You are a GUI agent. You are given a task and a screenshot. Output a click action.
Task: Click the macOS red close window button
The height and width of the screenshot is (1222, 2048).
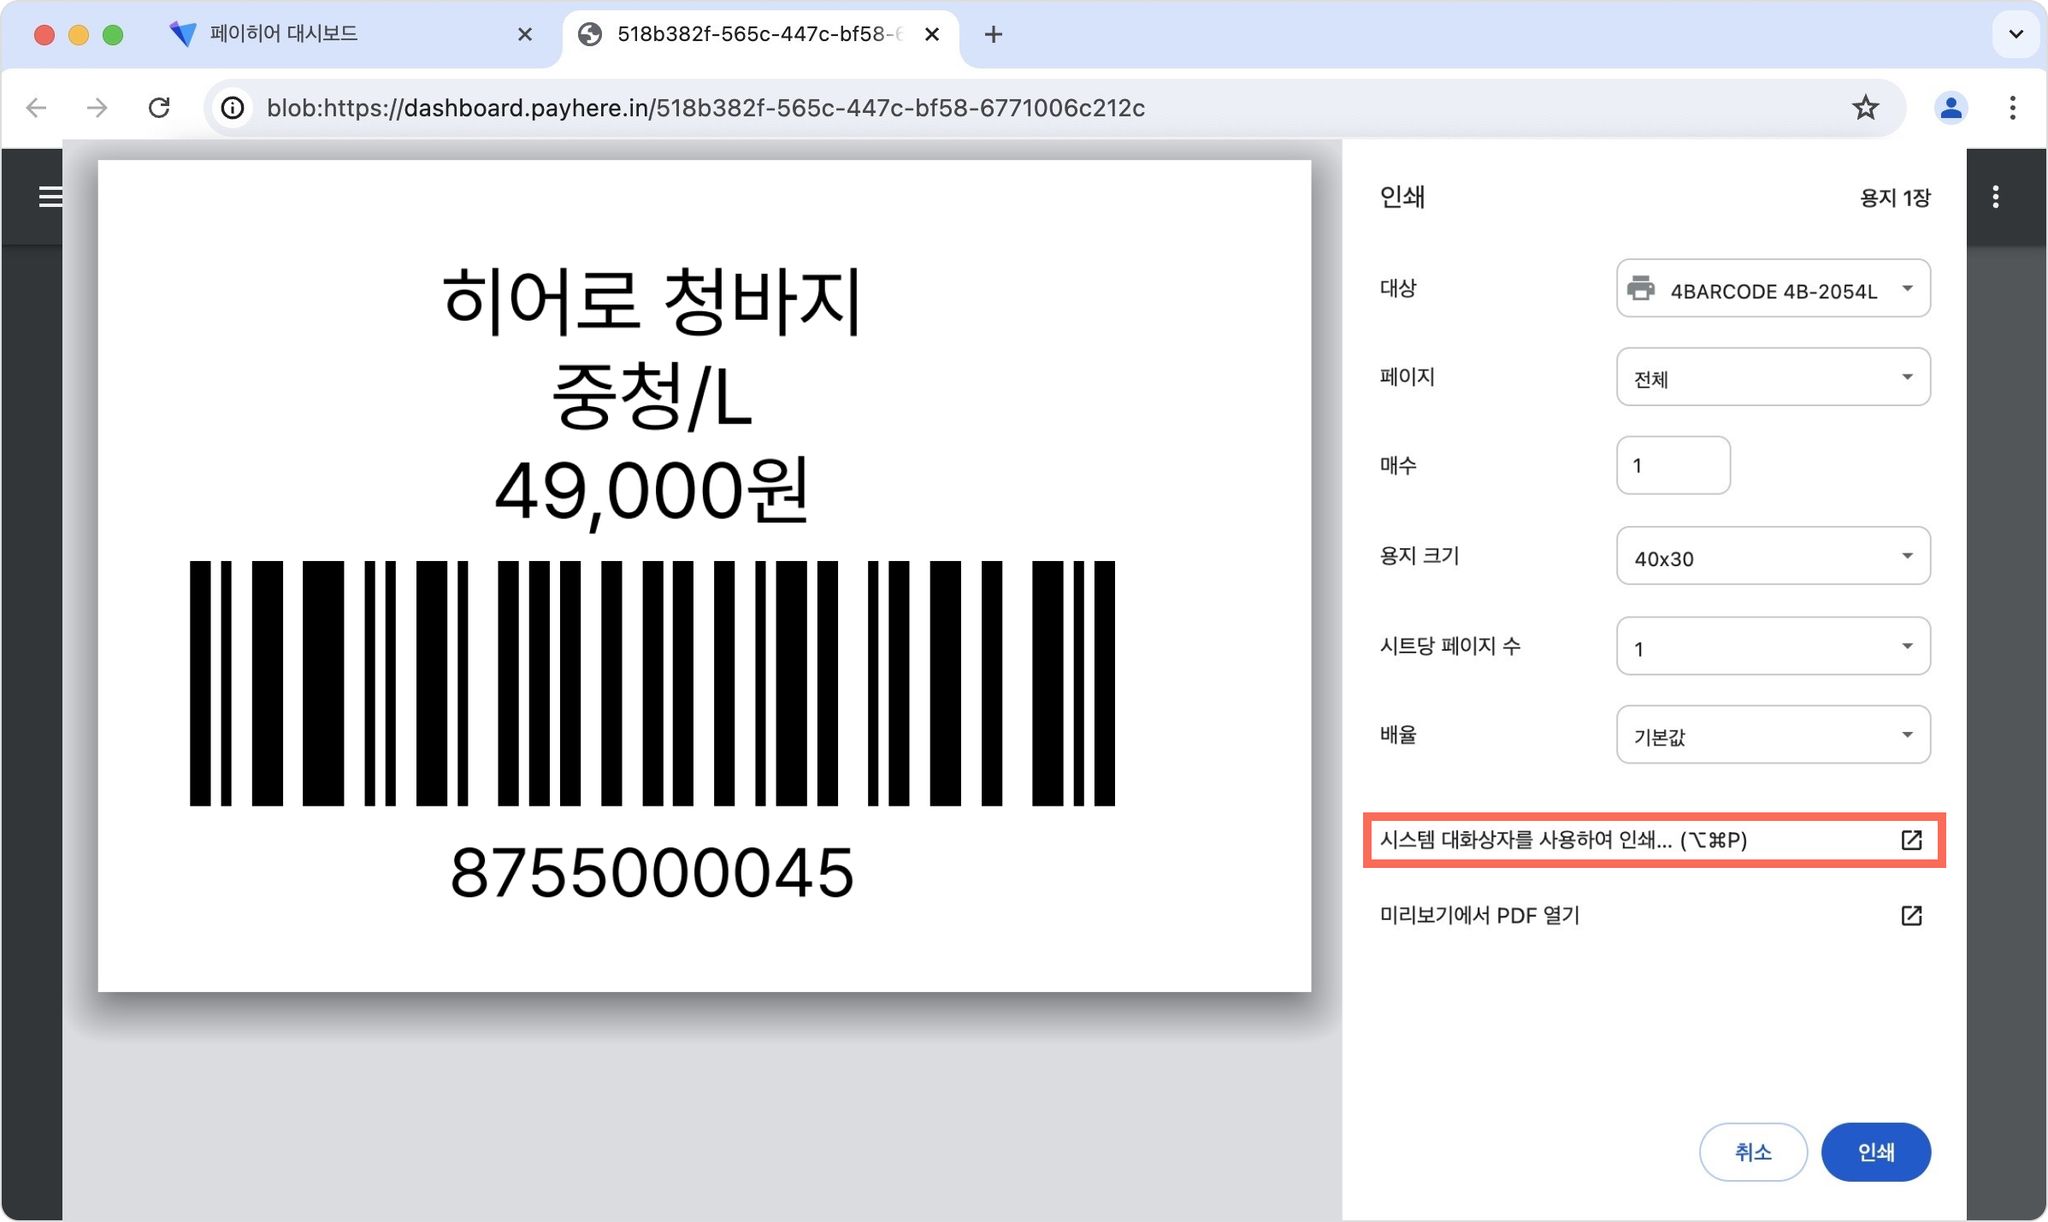tap(44, 35)
